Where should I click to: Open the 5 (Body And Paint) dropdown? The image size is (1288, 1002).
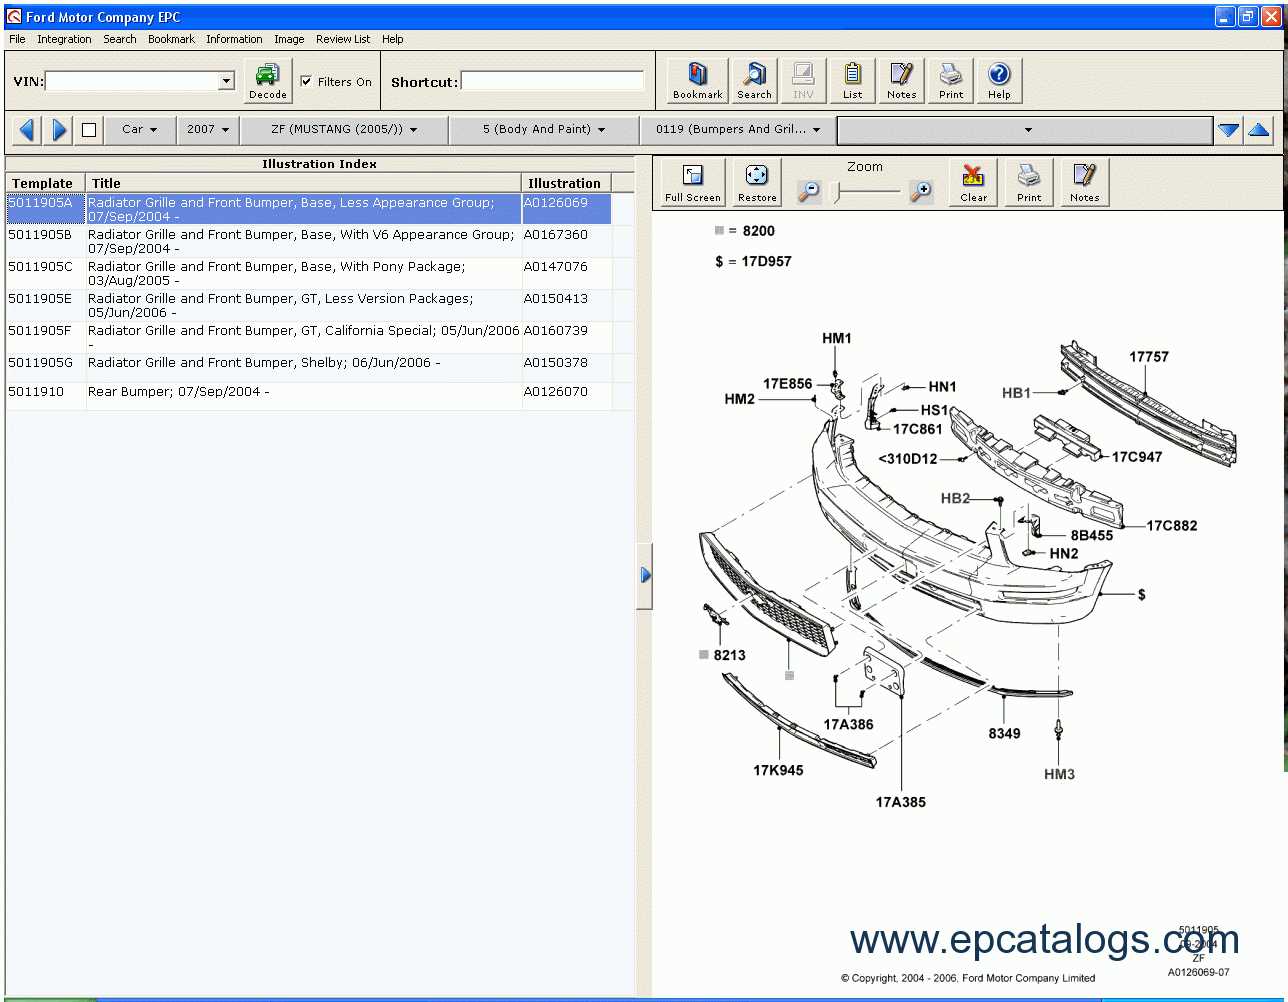pos(544,129)
